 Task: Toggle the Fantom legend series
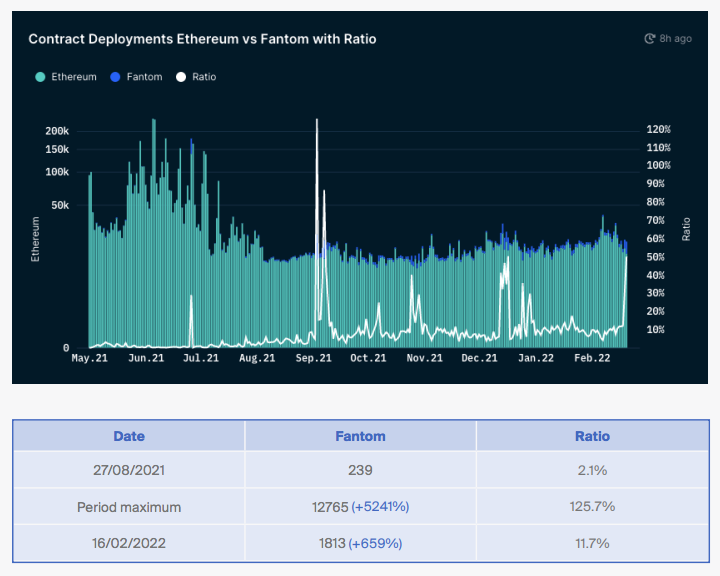coord(144,77)
